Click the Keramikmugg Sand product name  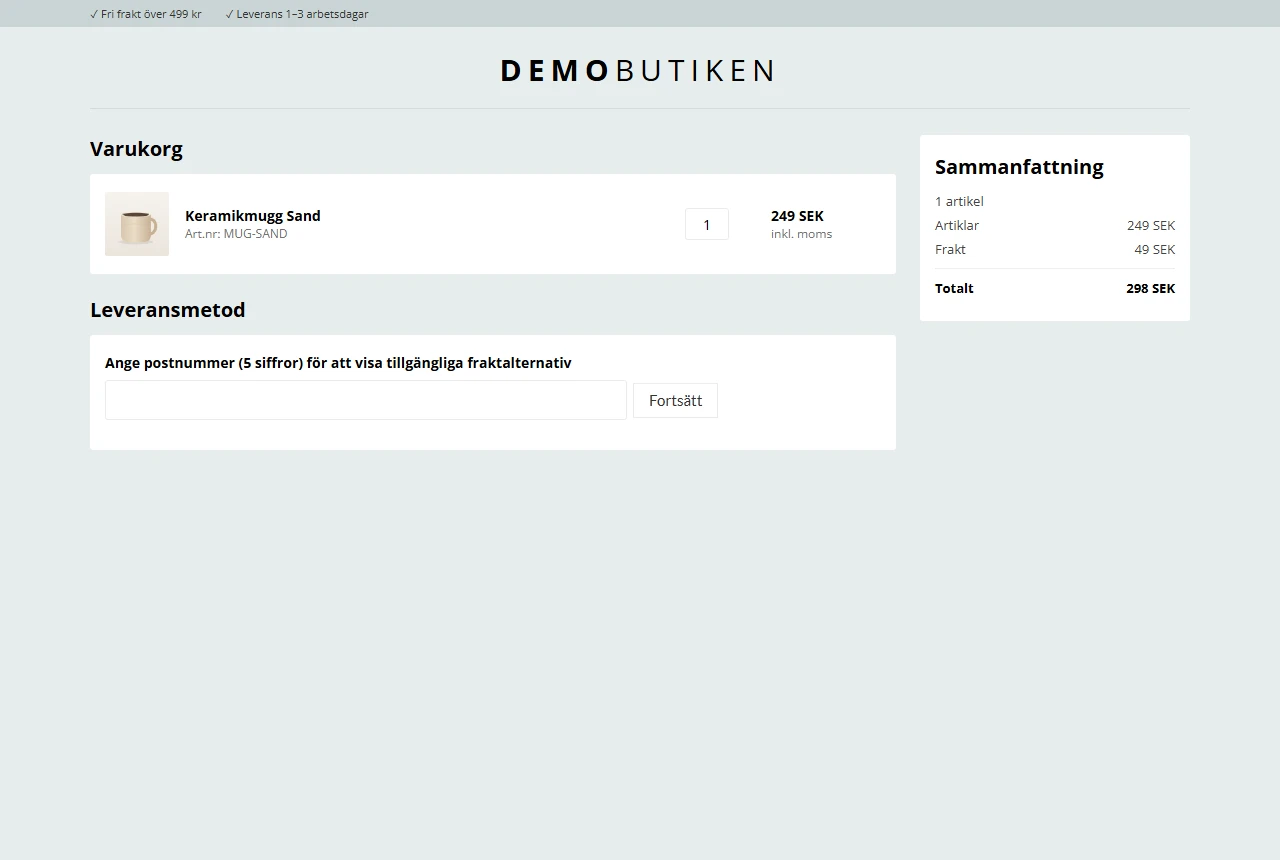pyautogui.click(x=253, y=216)
